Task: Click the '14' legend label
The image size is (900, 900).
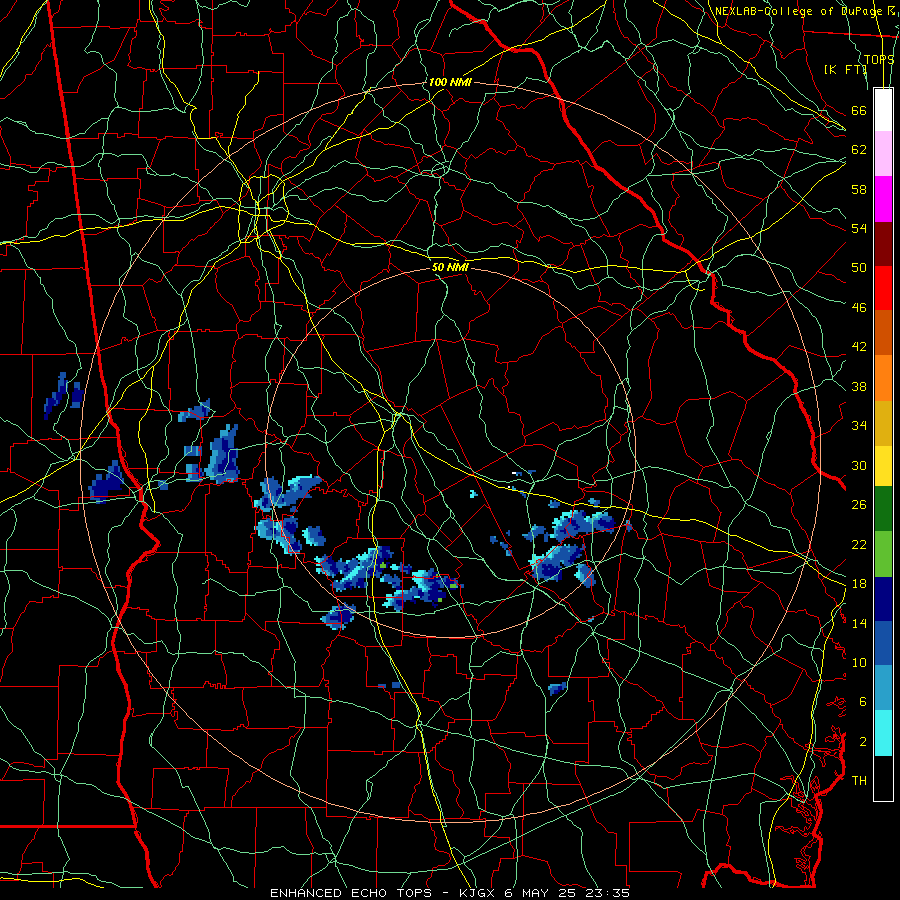Action: [859, 623]
